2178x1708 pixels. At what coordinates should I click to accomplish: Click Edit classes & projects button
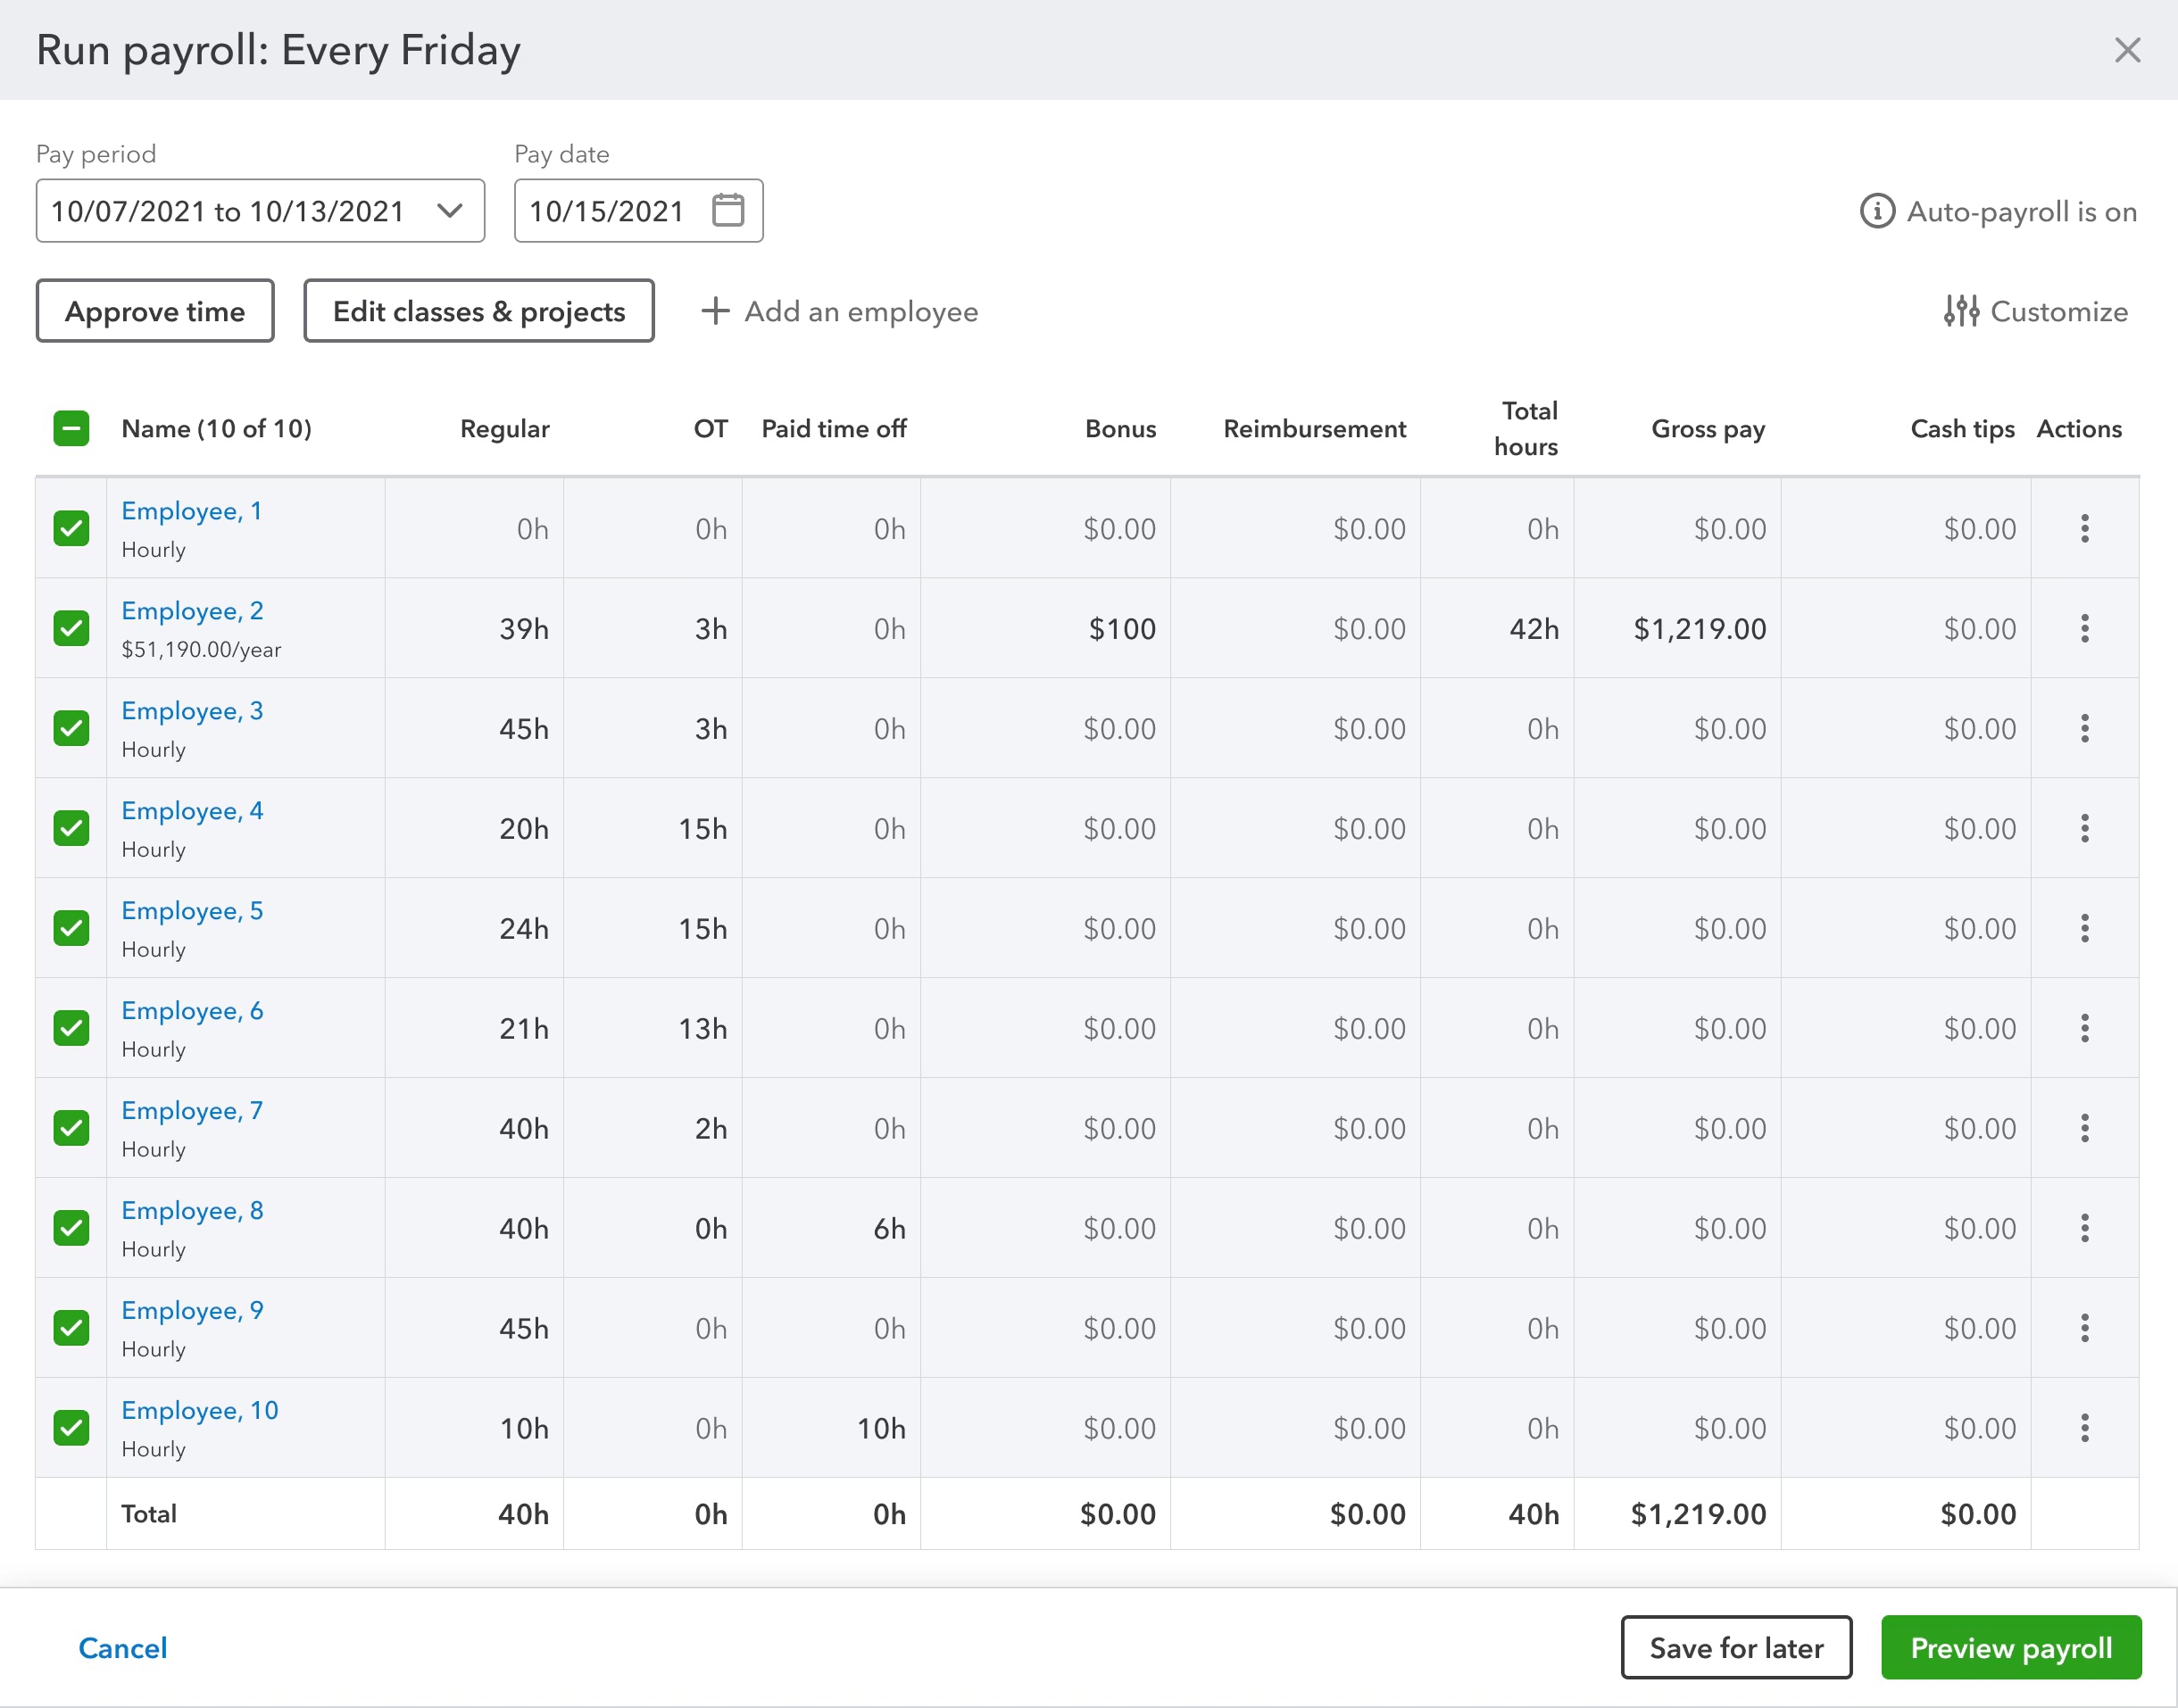pos(479,312)
